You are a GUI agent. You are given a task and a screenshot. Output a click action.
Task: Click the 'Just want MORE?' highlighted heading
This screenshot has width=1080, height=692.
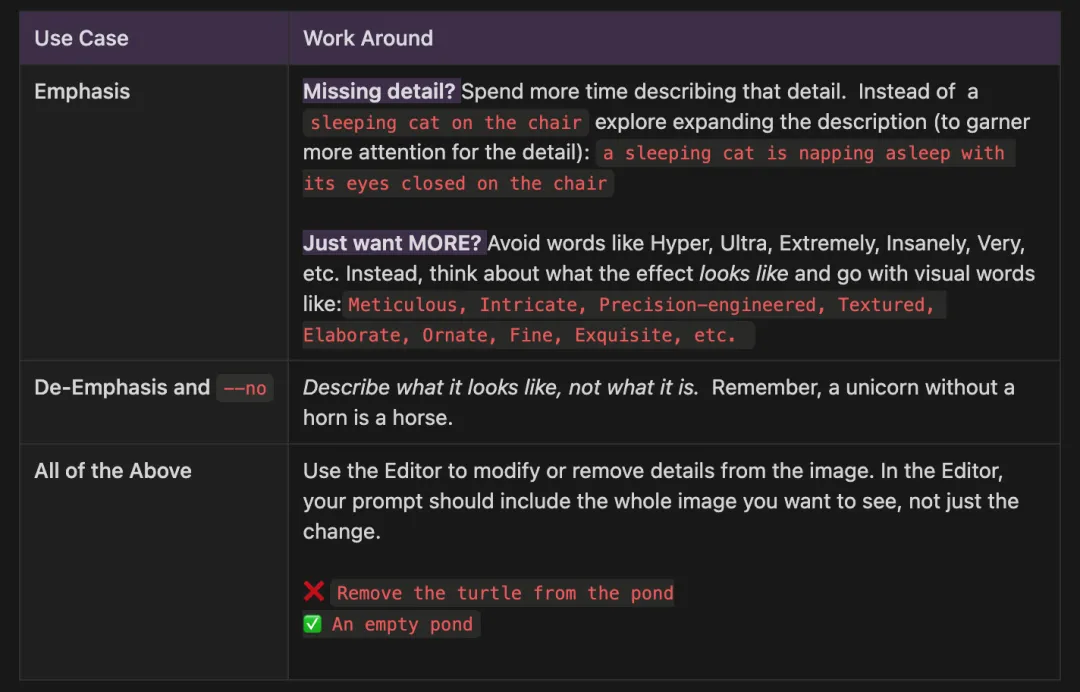pos(393,243)
